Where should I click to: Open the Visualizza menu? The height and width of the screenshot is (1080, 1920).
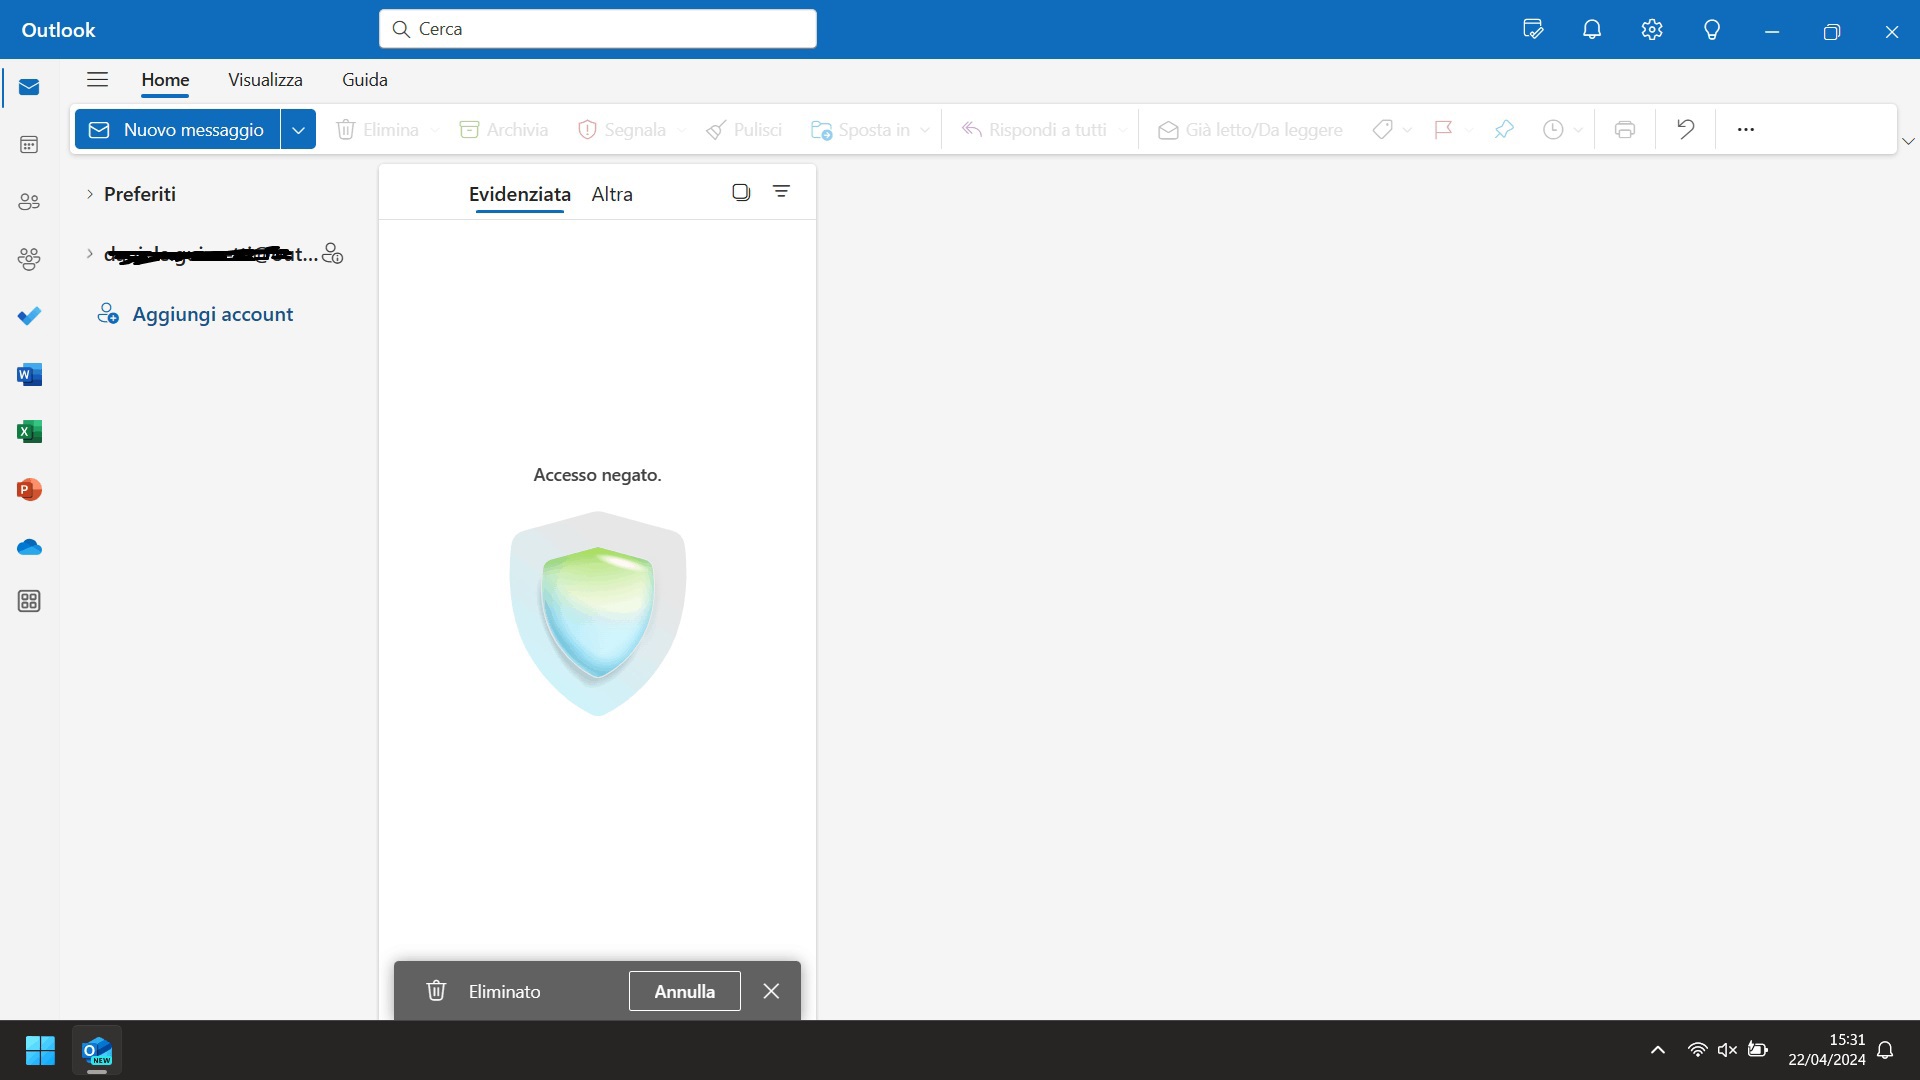[x=264, y=79]
